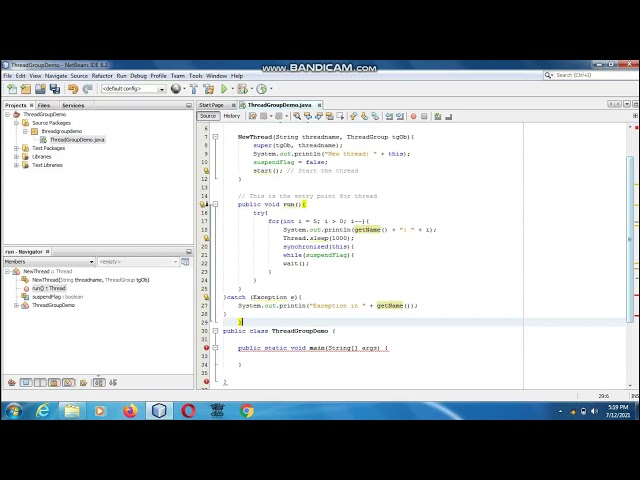Click the Previous Bookmark icon
Viewport: 640px width, 480px height.
353,116
